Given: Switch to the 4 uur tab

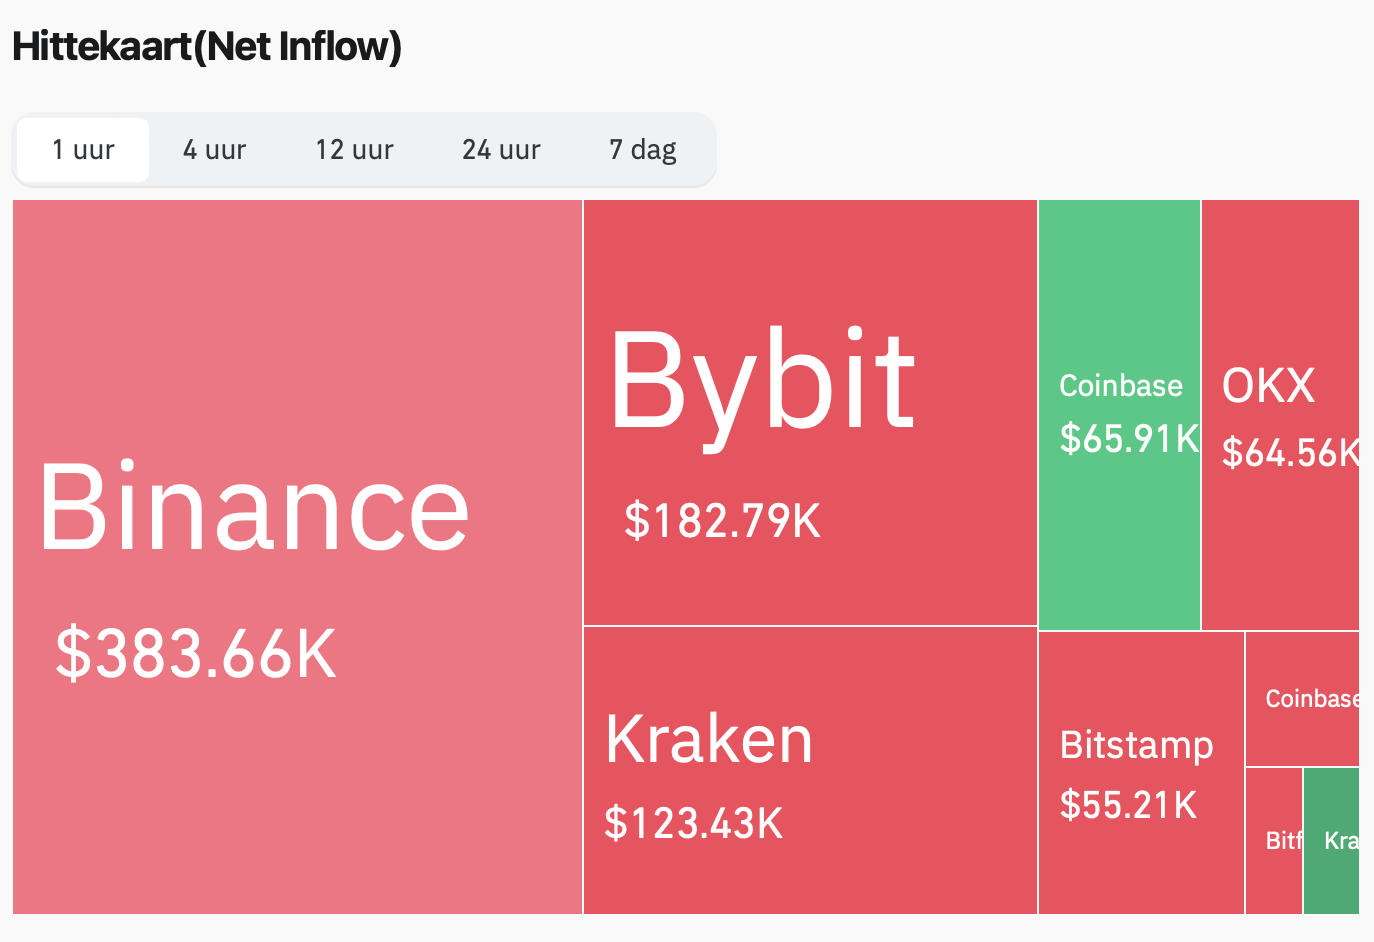Looking at the screenshot, I should point(214,150).
